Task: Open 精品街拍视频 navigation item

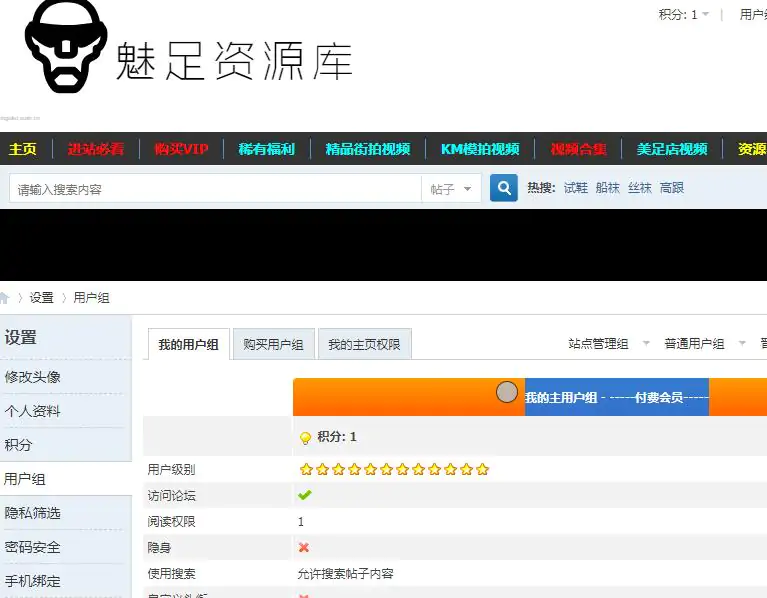Action: point(368,149)
